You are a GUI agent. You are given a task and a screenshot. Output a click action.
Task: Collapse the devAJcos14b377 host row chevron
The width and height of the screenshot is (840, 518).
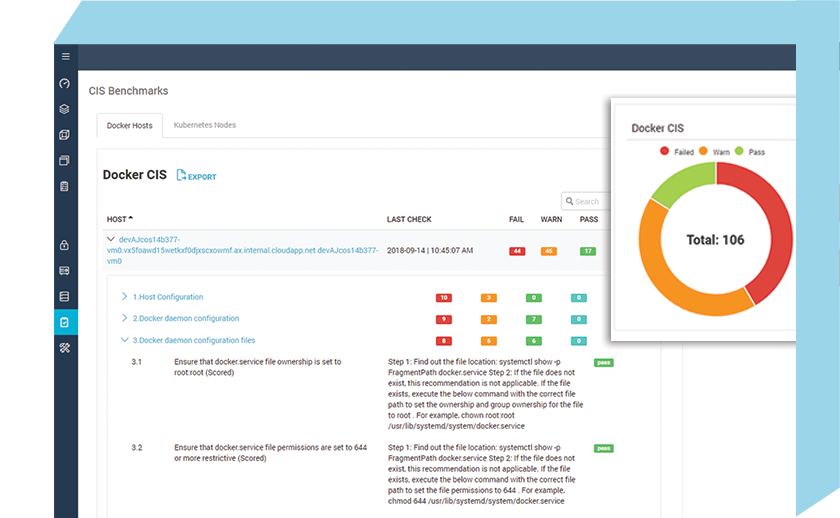[x=111, y=239]
